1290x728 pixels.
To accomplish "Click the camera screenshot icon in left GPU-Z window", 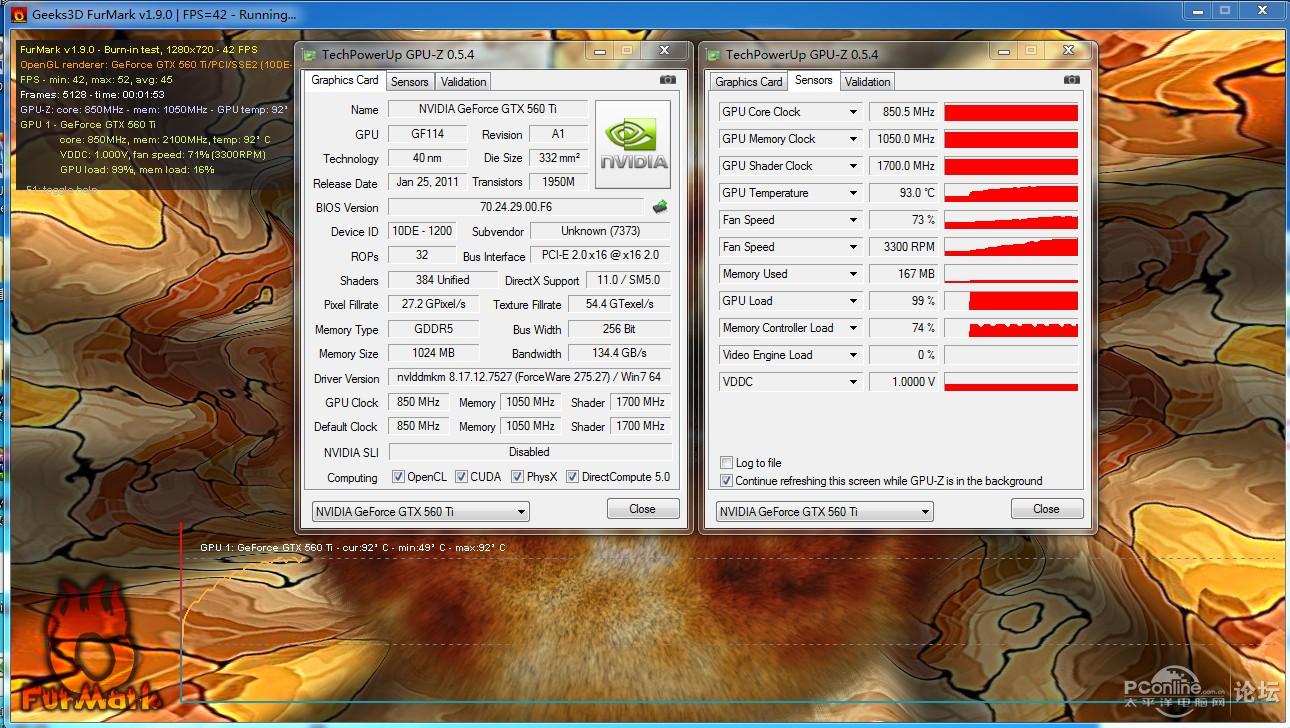I will coord(668,80).
